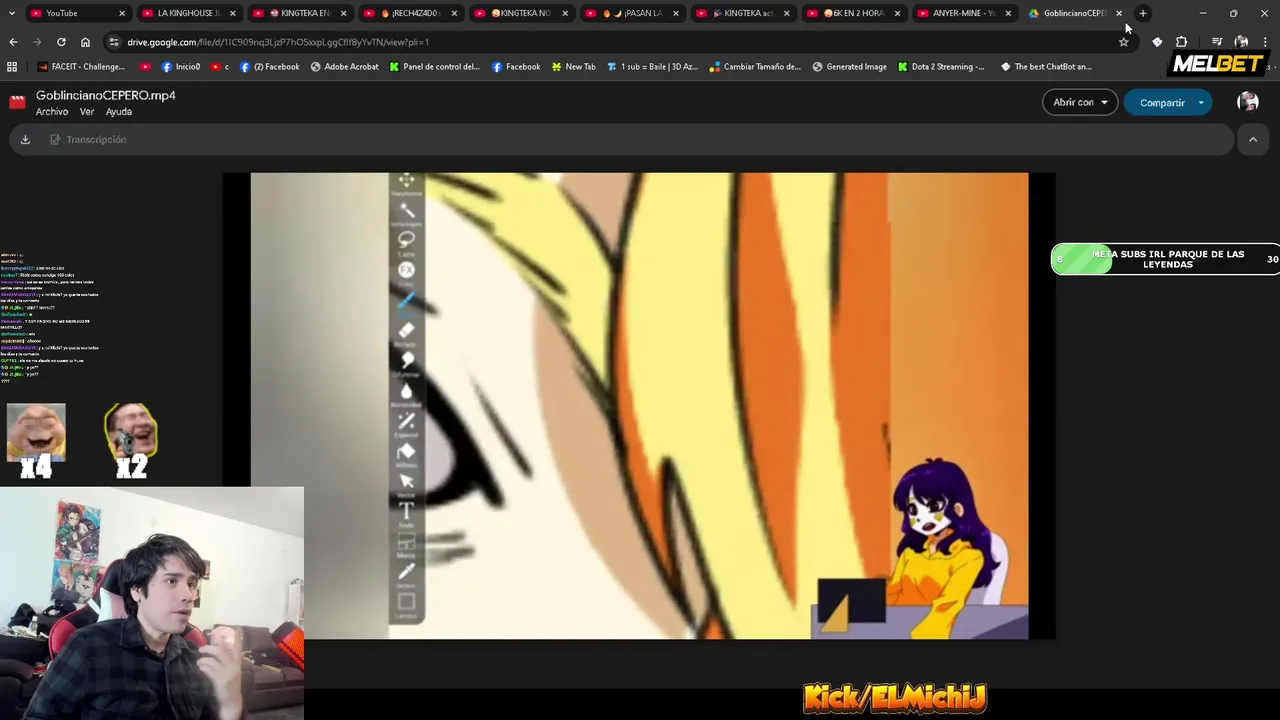Open the media control icon in the toolbar
Viewport: 1280px width, 720px height.
tap(1216, 42)
